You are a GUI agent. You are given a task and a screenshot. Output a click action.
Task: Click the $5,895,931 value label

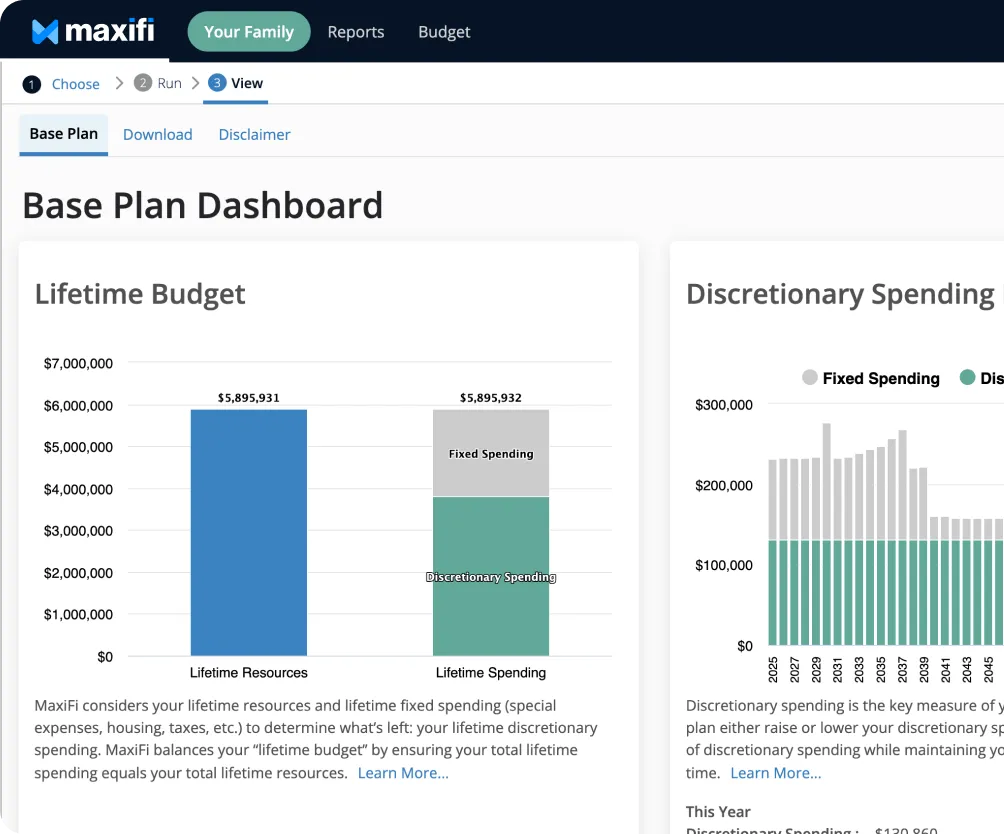click(x=248, y=397)
